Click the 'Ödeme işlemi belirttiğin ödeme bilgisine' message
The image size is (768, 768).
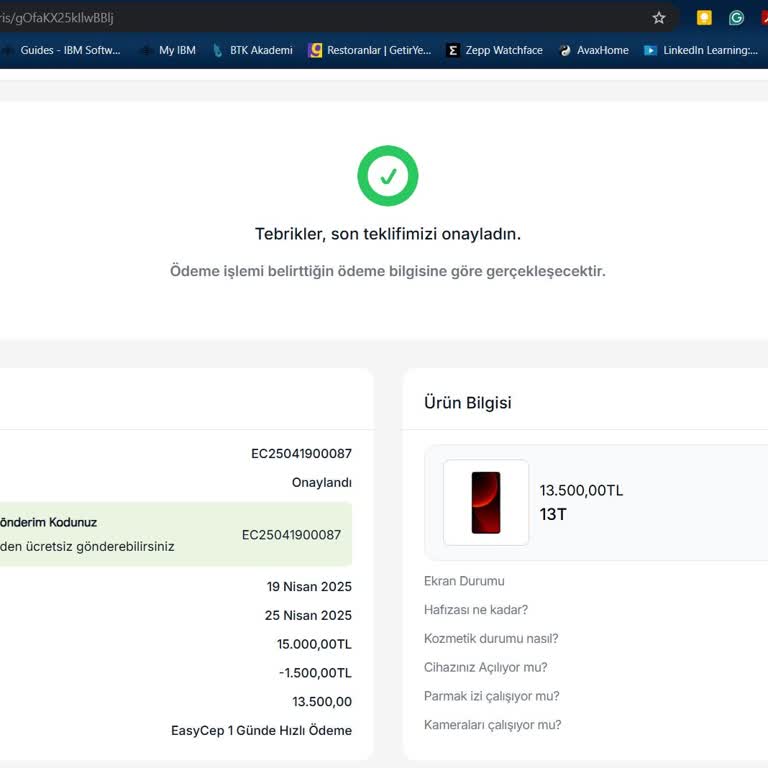(x=388, y=271)
